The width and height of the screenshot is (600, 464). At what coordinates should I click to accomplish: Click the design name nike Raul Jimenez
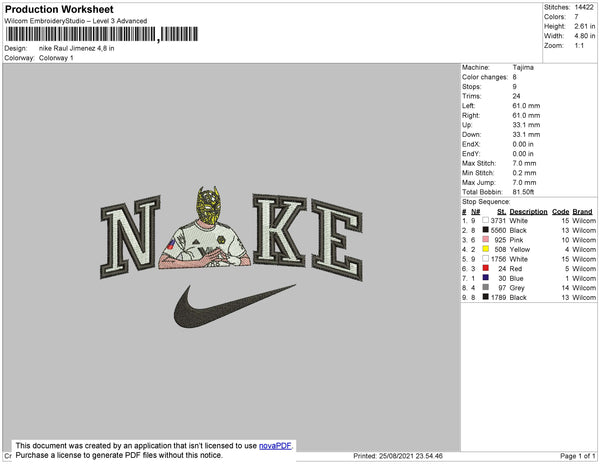(x=77, y=48)
